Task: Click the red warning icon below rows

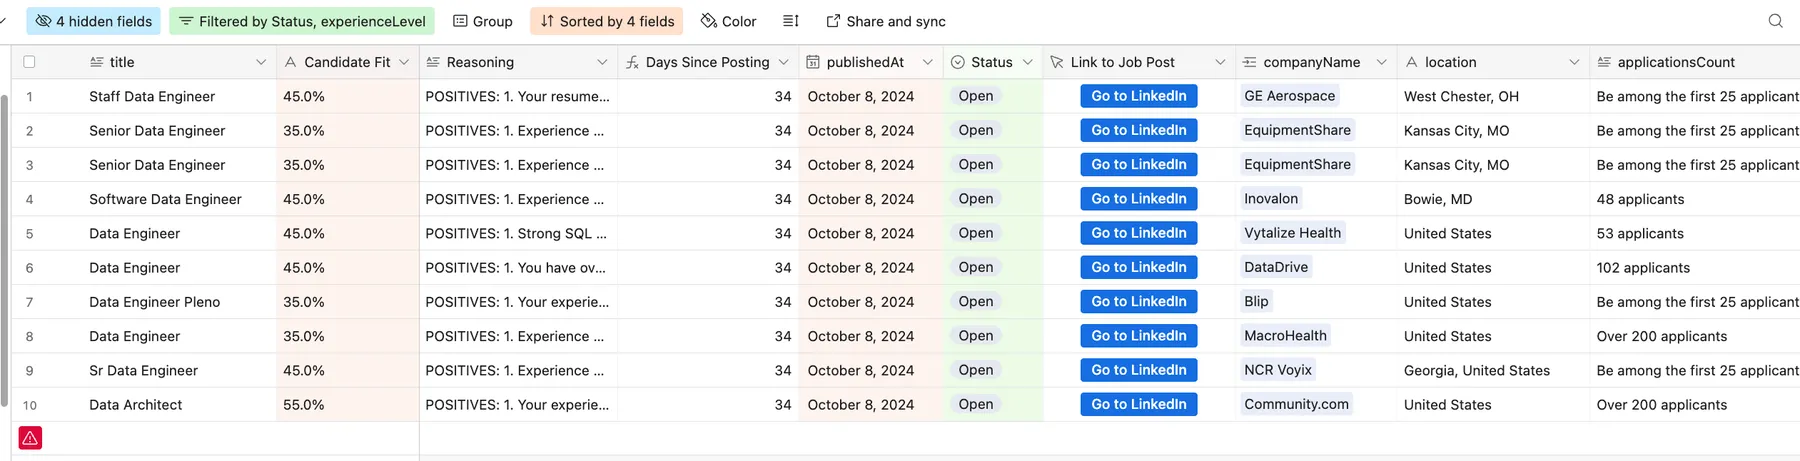Action: point(30,438)
